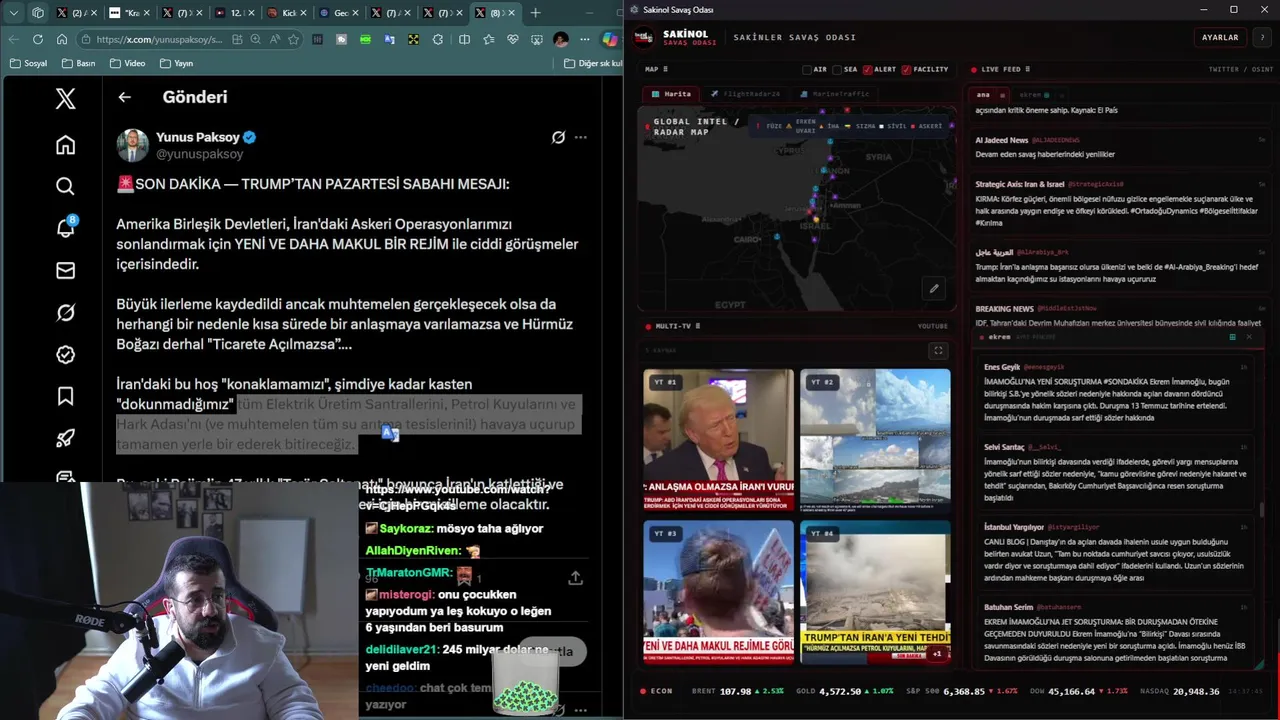Add page to favorites with star icon
Viewport: 1280px width, 720px height.
(293, 39)
